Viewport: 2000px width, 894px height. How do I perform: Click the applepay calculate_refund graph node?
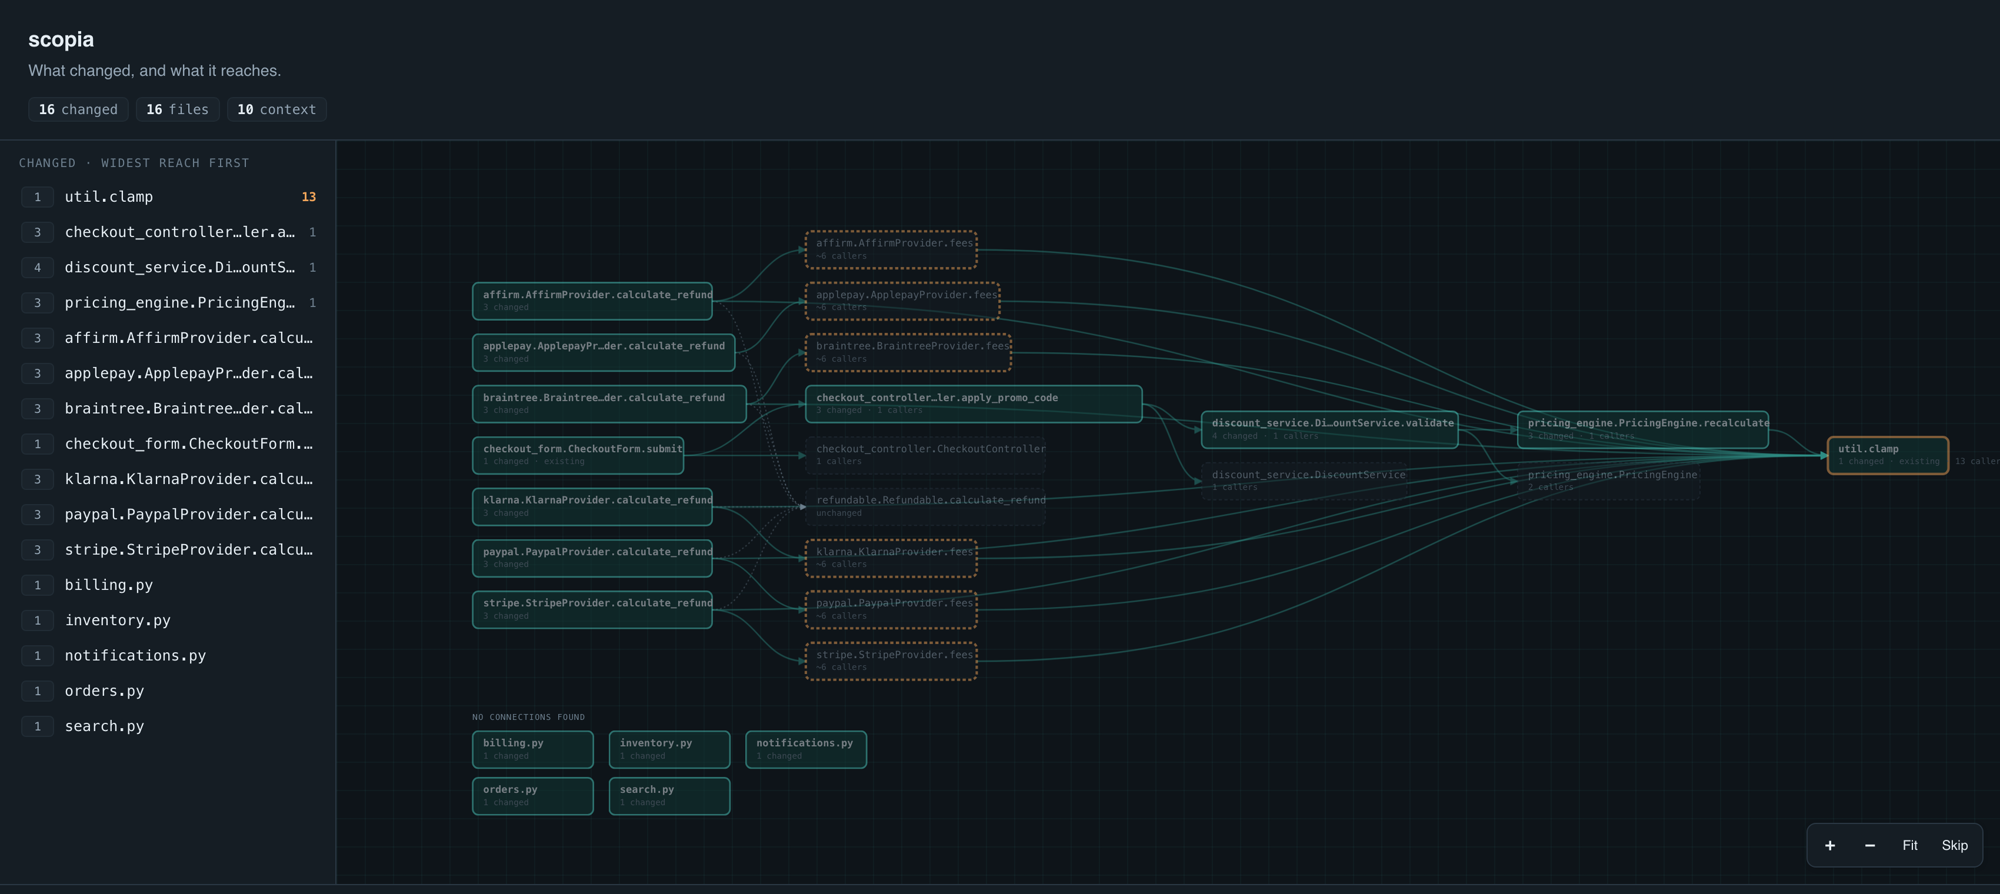[604, 352]
